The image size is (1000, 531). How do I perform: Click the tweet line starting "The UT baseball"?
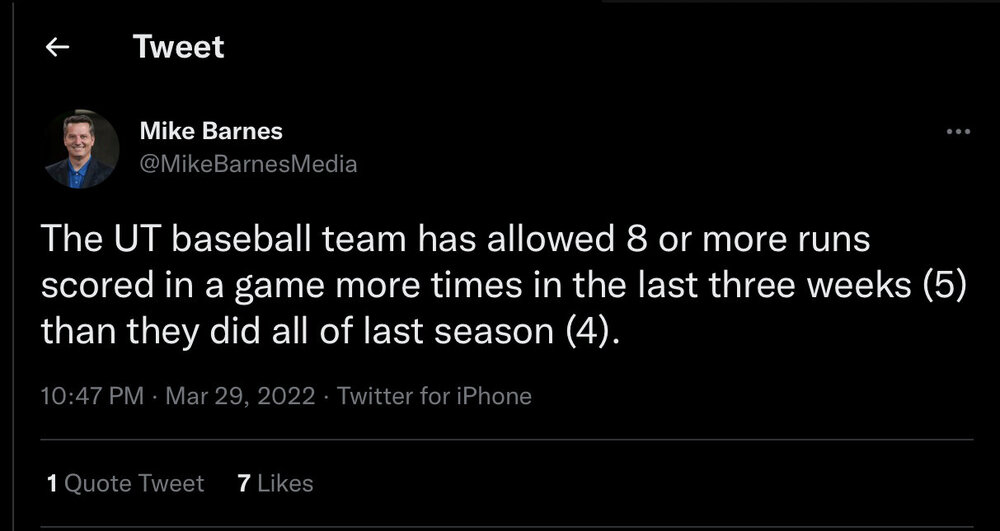coord(455,241)
